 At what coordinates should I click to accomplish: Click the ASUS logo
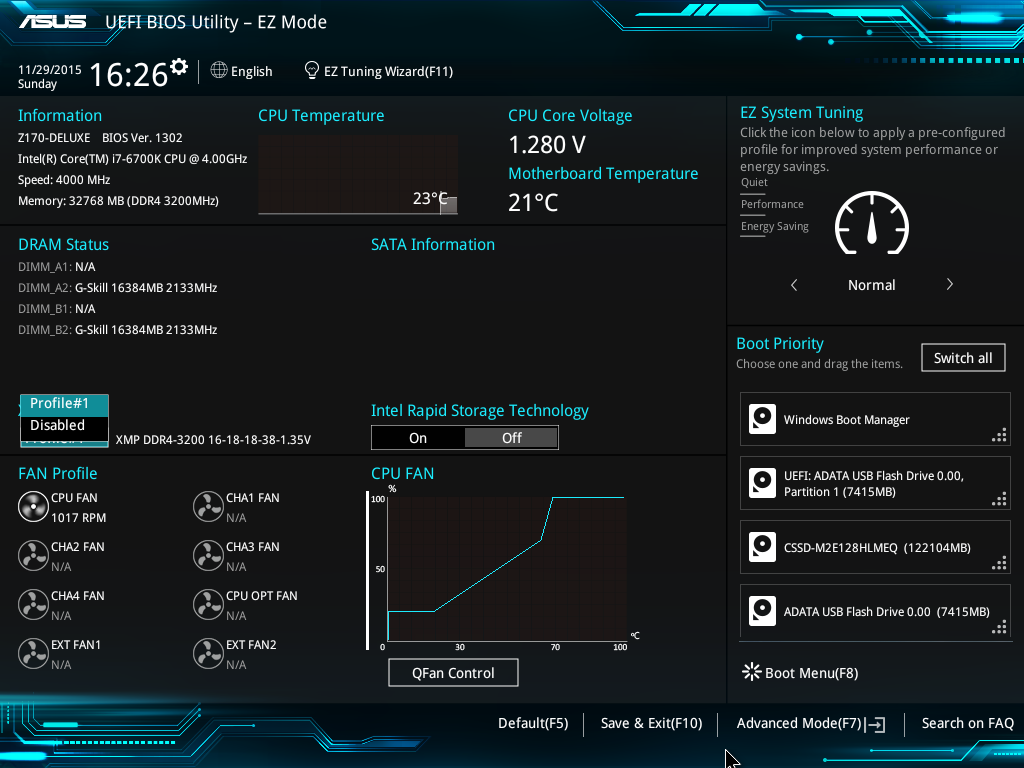52,22
